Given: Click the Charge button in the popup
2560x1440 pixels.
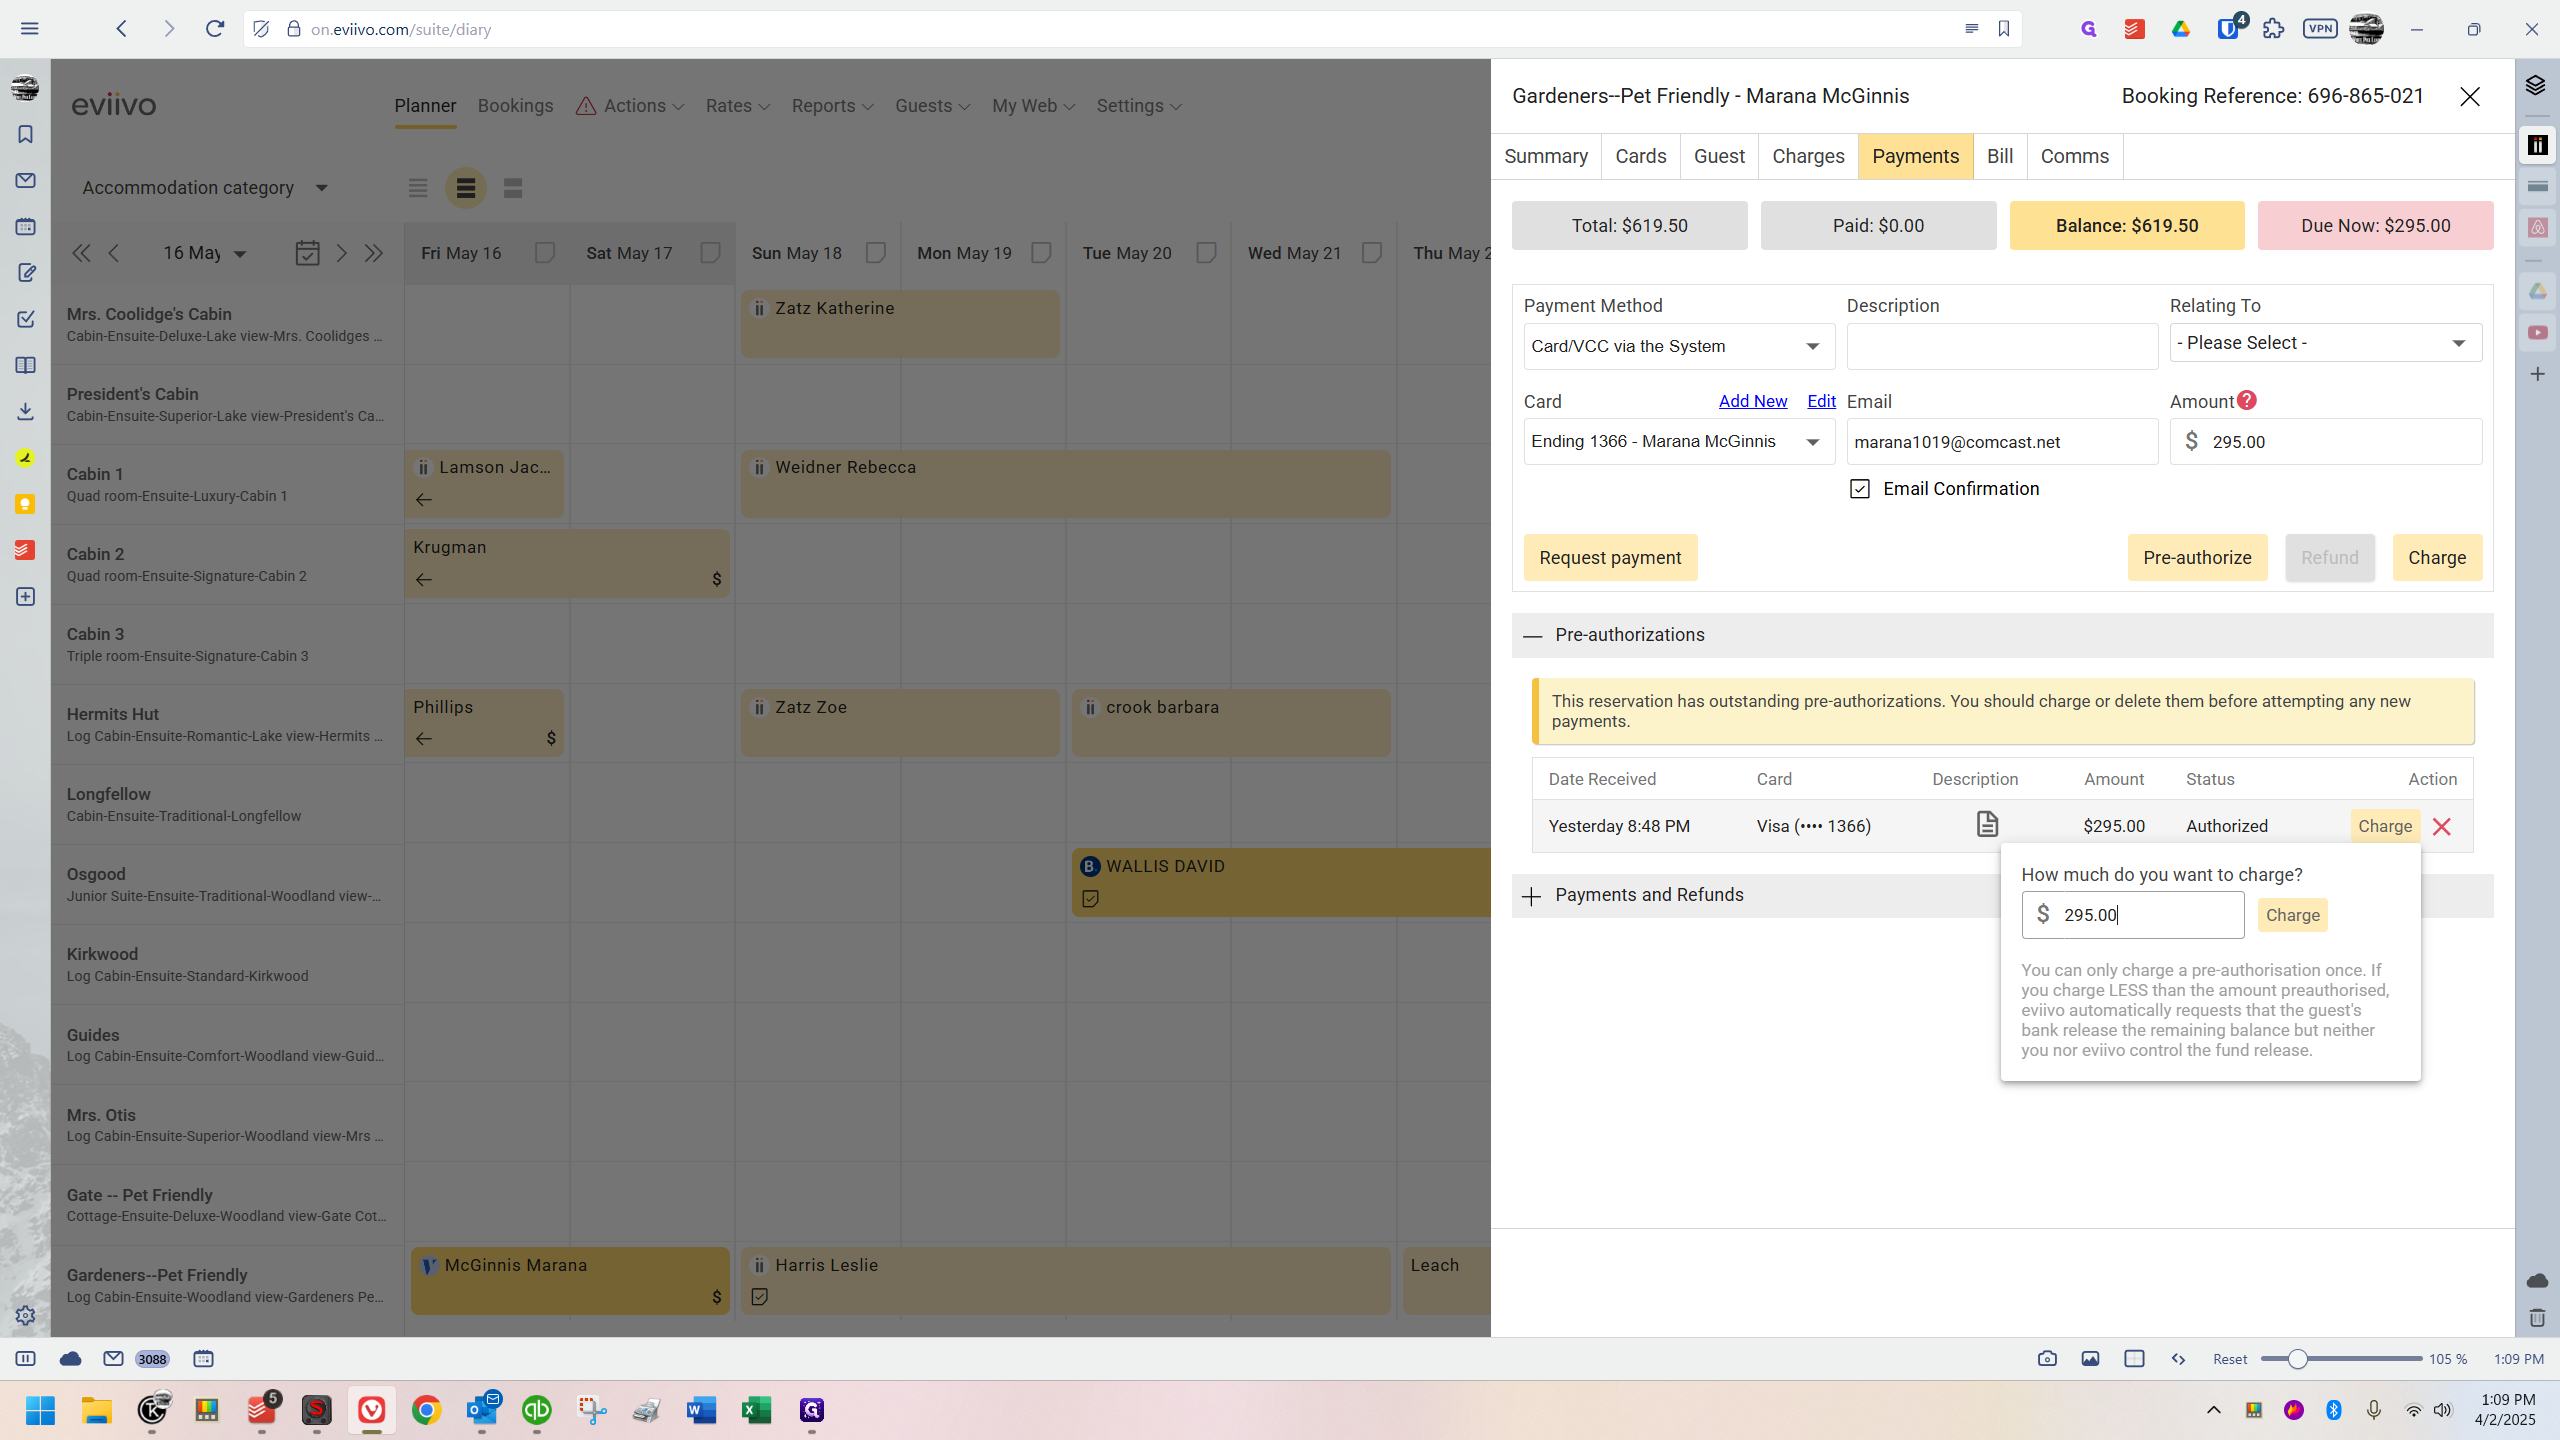Looking at the screenshot, I should [x=2292, y=915].
